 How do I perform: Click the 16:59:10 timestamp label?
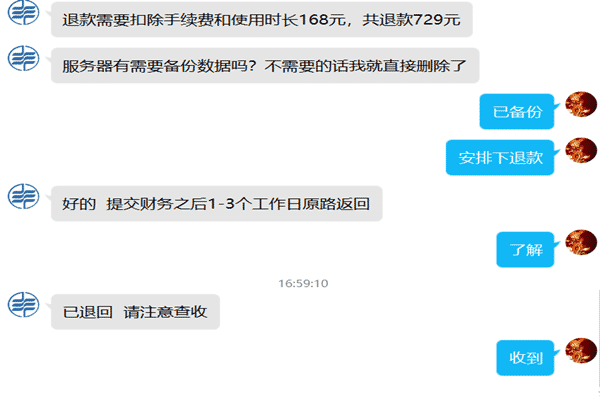click(303, 283)
